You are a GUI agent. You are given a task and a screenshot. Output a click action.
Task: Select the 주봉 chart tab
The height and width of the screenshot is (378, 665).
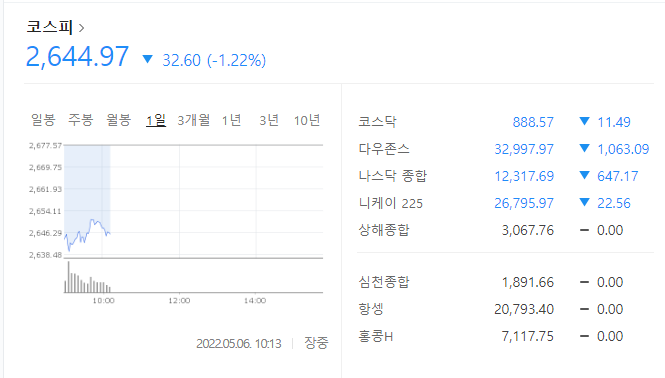pyautogui.click(x=81, y=120)
